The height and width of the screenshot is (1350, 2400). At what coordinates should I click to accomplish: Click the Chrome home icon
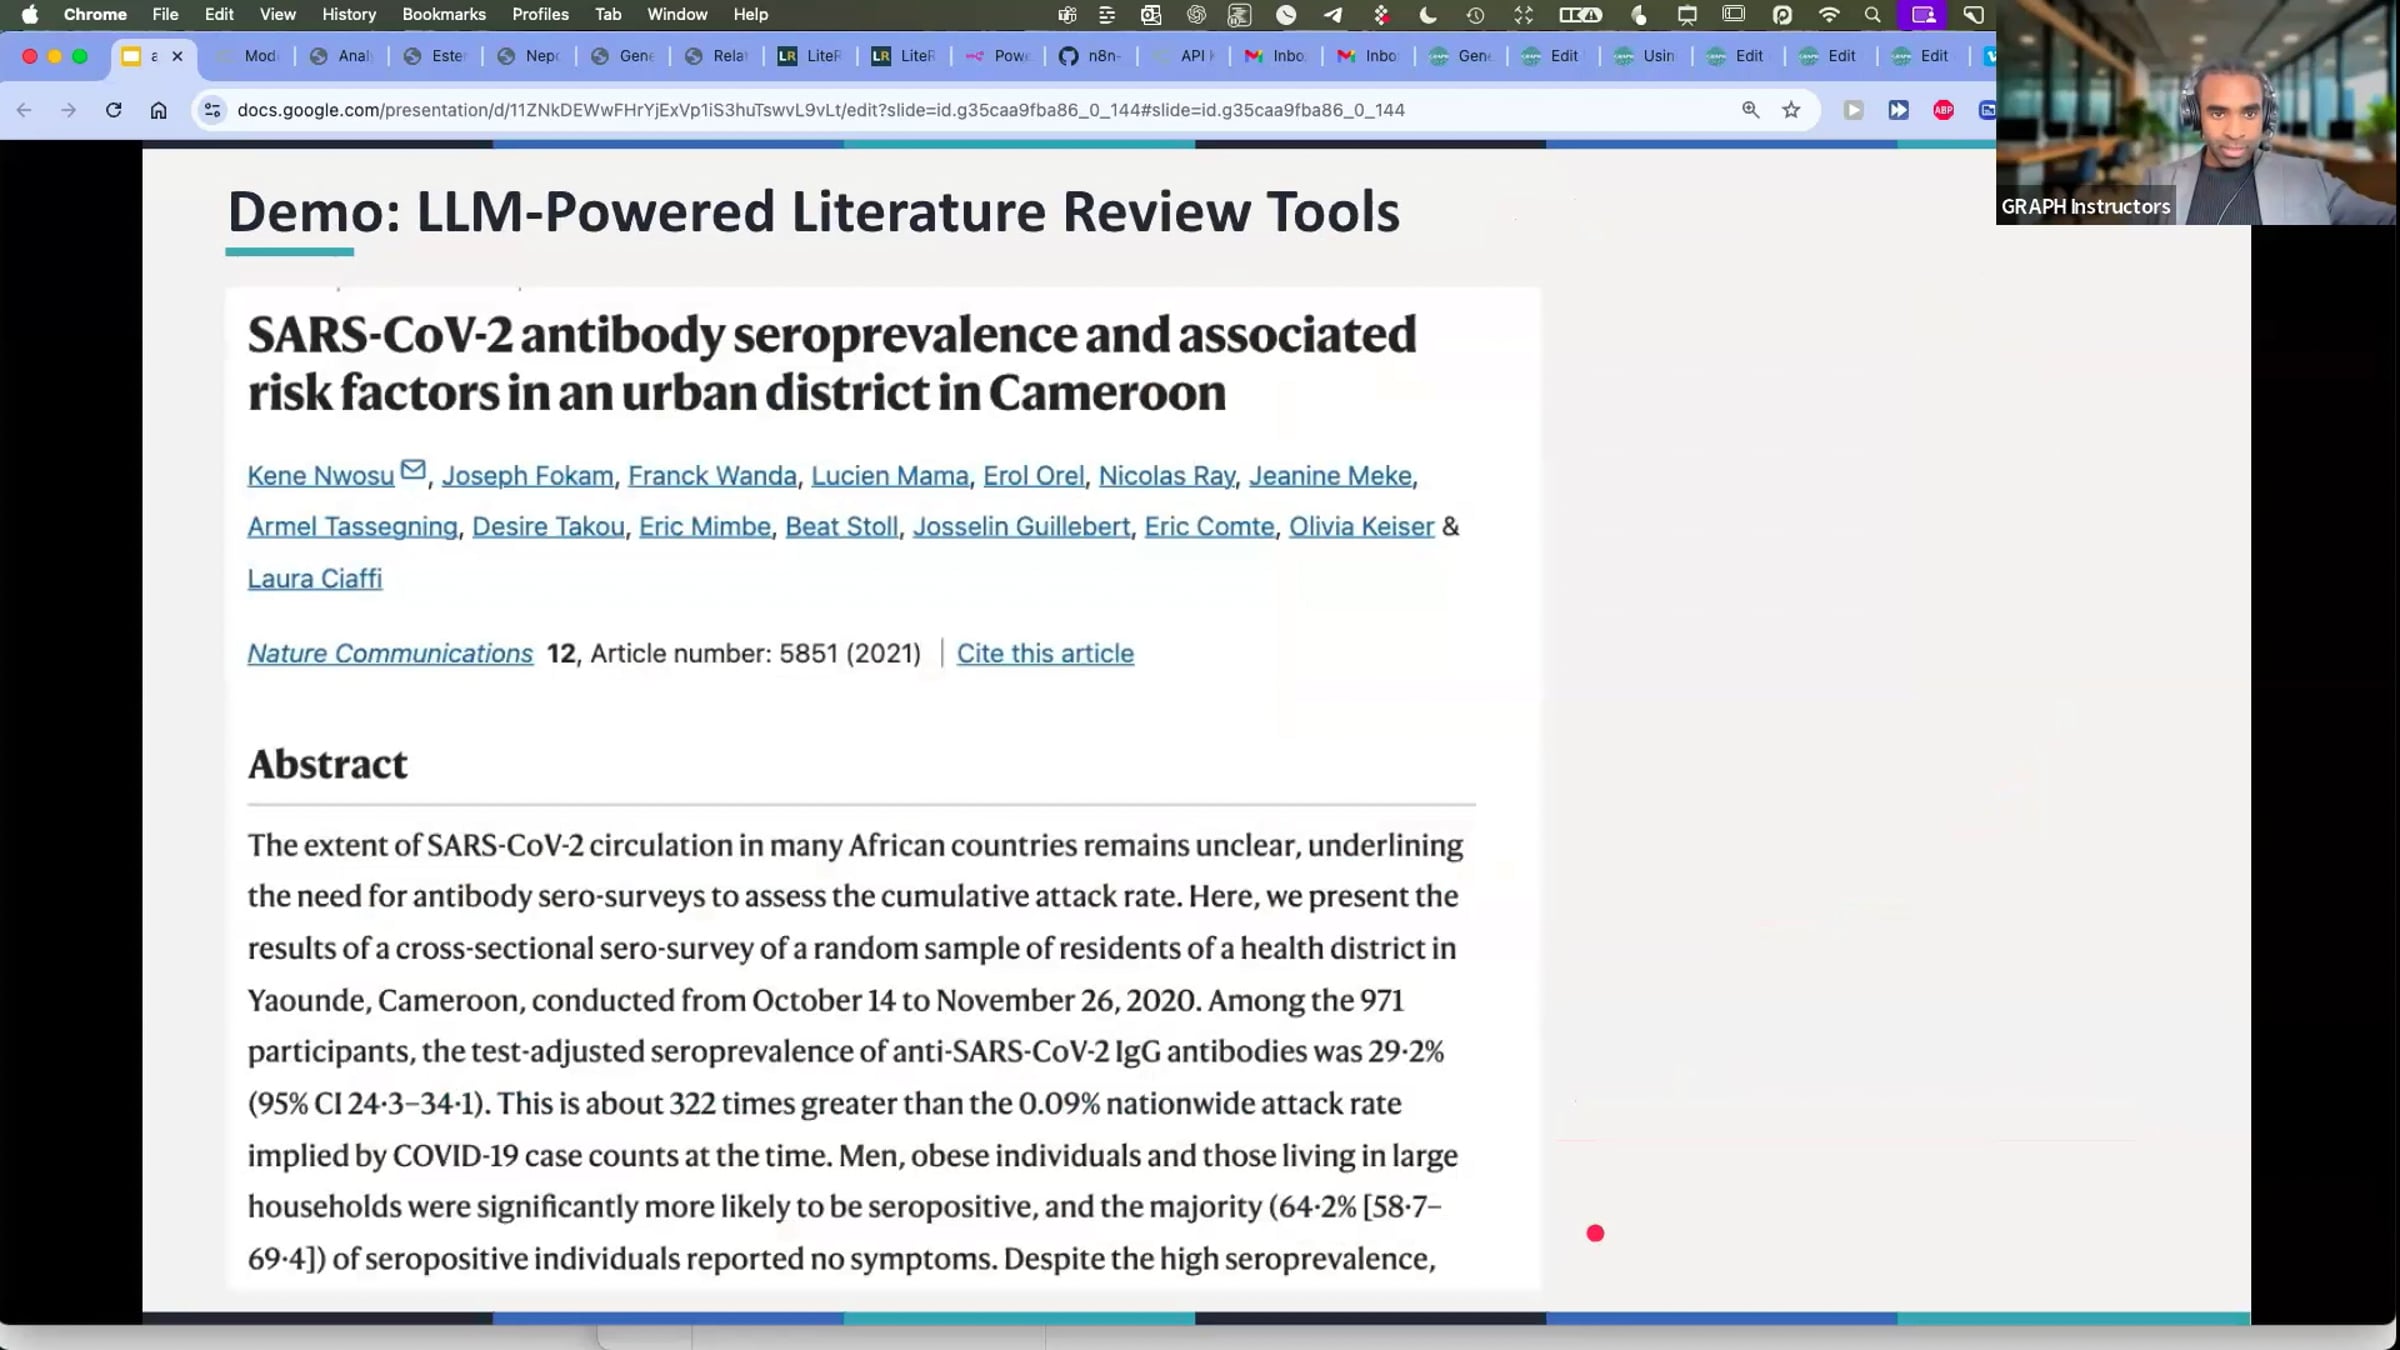(158, 110)
